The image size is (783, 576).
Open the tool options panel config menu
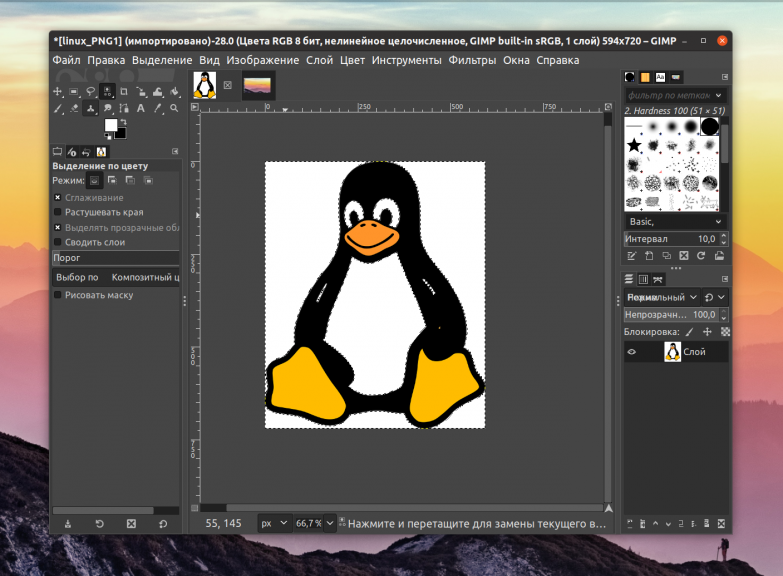[x=175, y=151]
